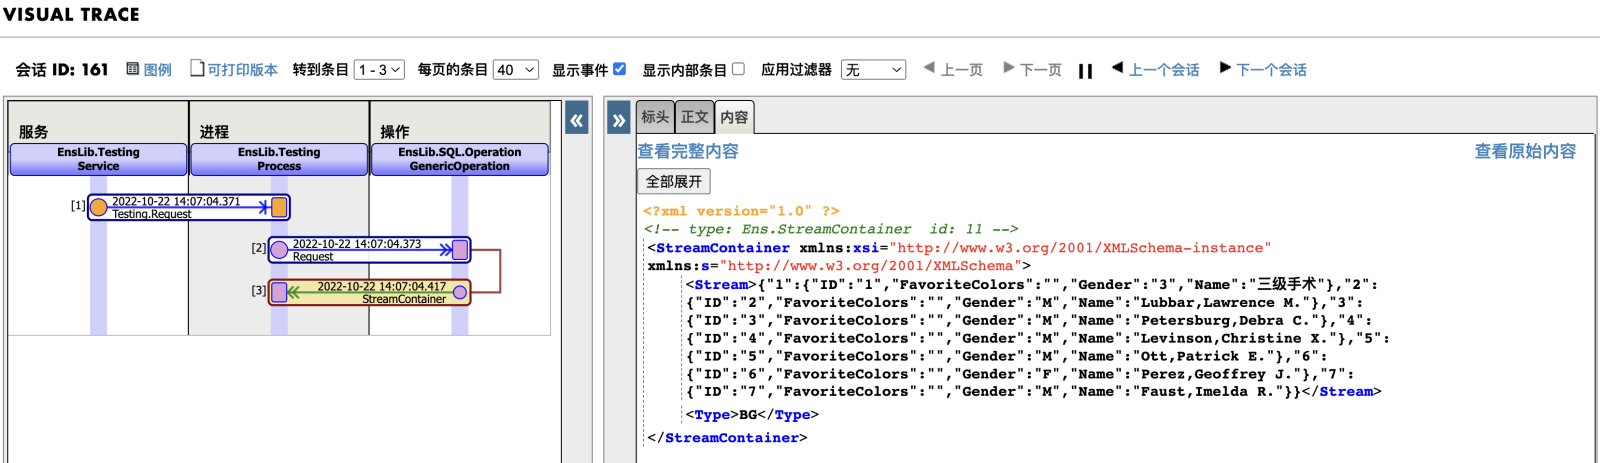
Task: Switch to the header (标头) tab
Action: point(655,117)
